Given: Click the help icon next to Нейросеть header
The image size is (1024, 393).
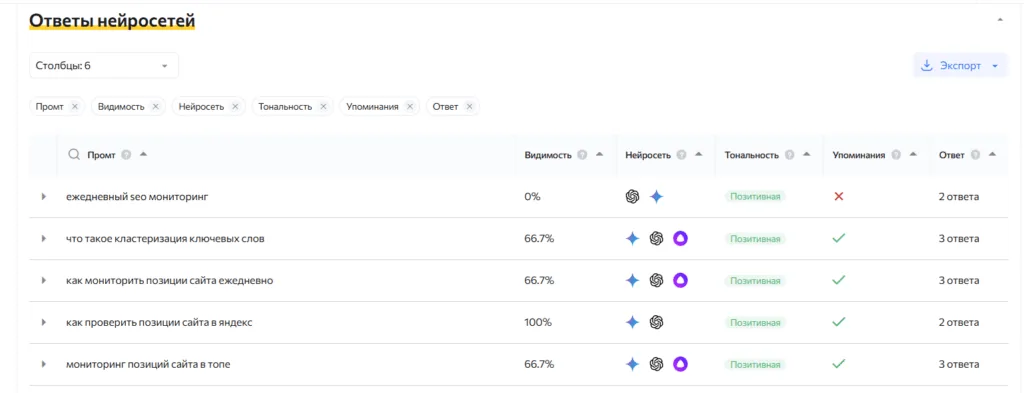Looking at the screenshot, I should (x=682, y=155).
